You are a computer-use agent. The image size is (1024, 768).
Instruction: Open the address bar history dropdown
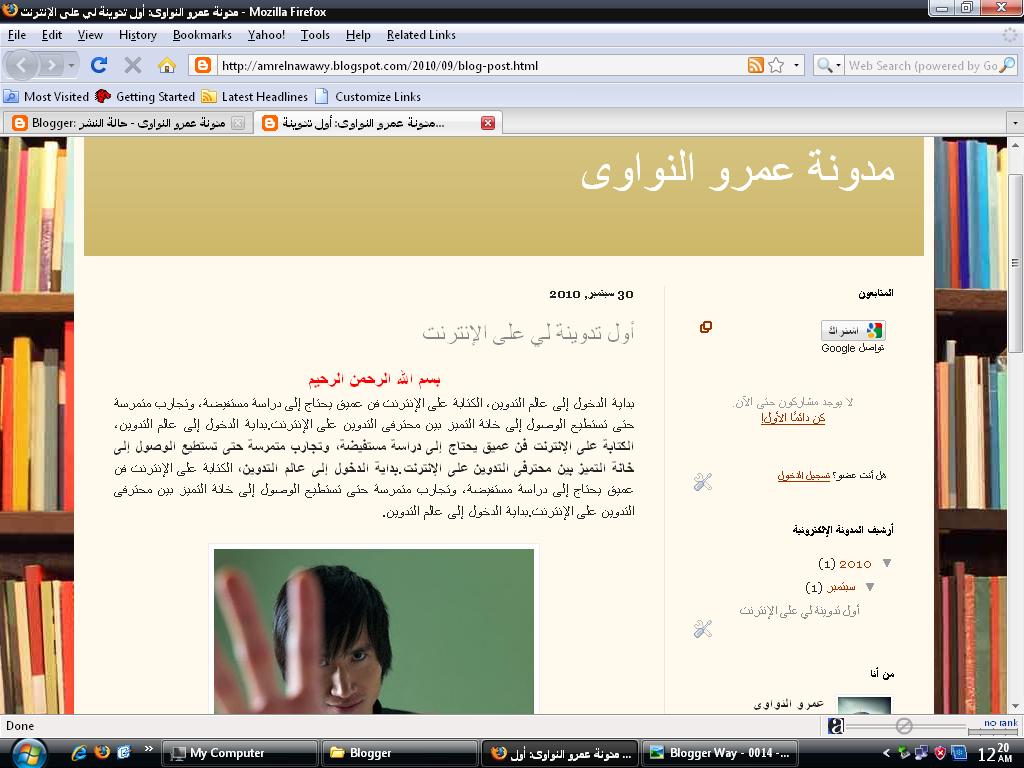click(796, 65)
